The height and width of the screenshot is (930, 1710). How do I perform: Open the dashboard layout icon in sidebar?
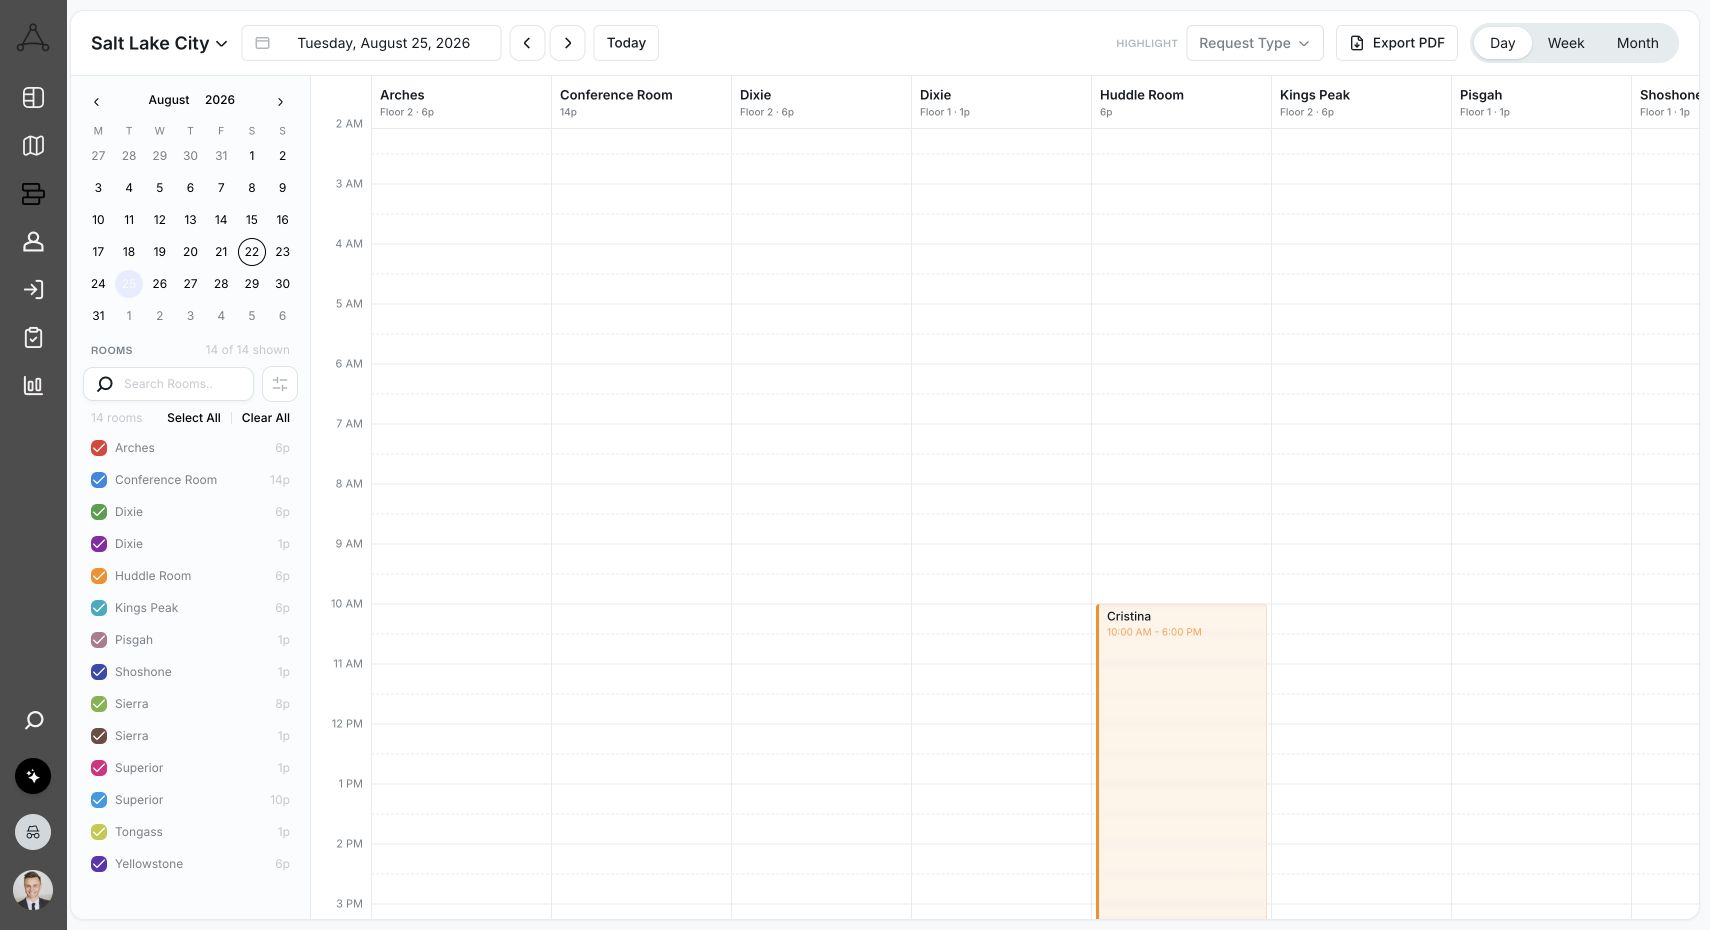click(x=33, y=97)
